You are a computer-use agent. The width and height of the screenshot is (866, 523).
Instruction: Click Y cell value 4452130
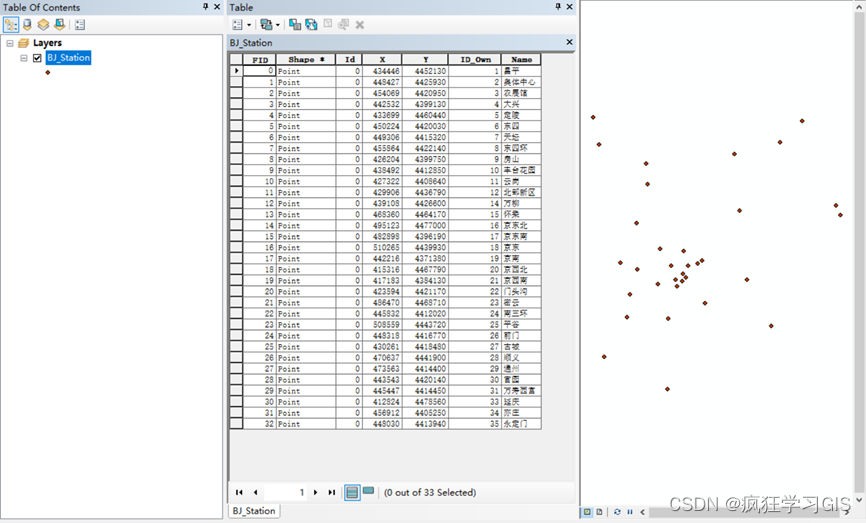pyautogui.click(x=425, y=71)
